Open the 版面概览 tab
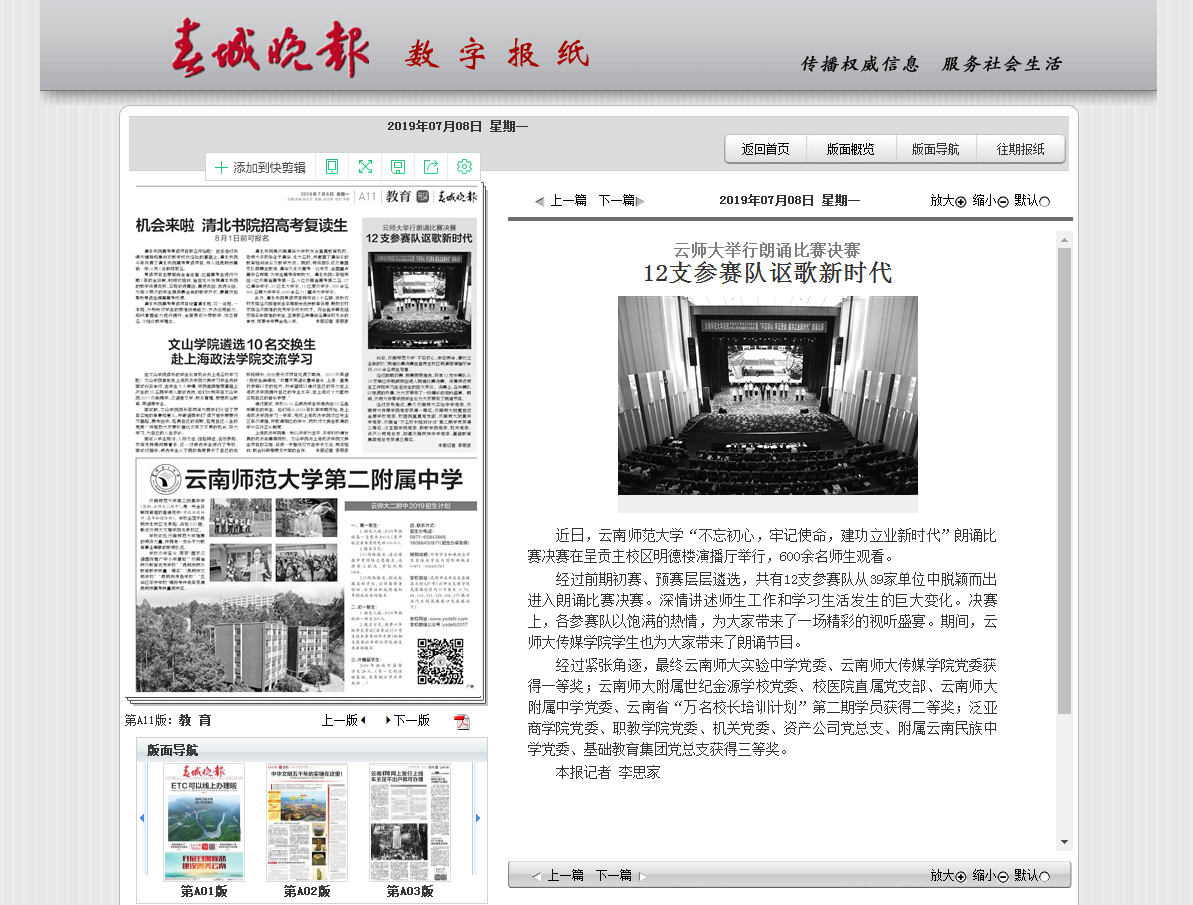Image resolution: width=1193 pixels, height=905 pixels. pos(850,149)
